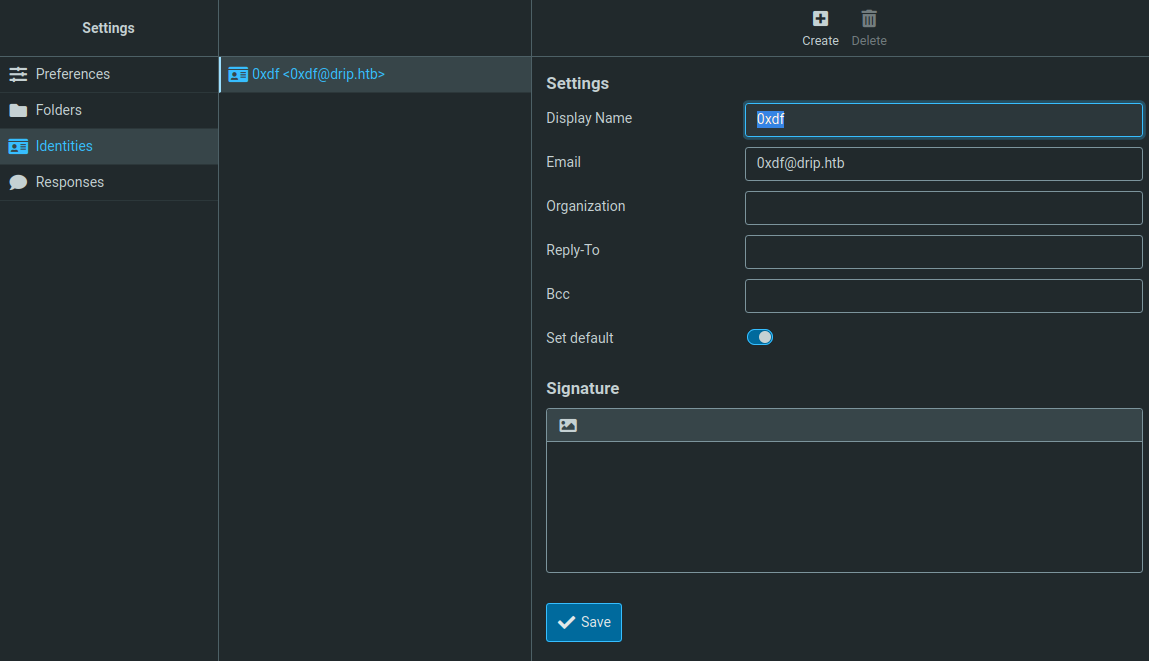Select the 0xdf <0xdf@drip.htb> identity entry
1149x661 pixels.
[x=318, y=74]
